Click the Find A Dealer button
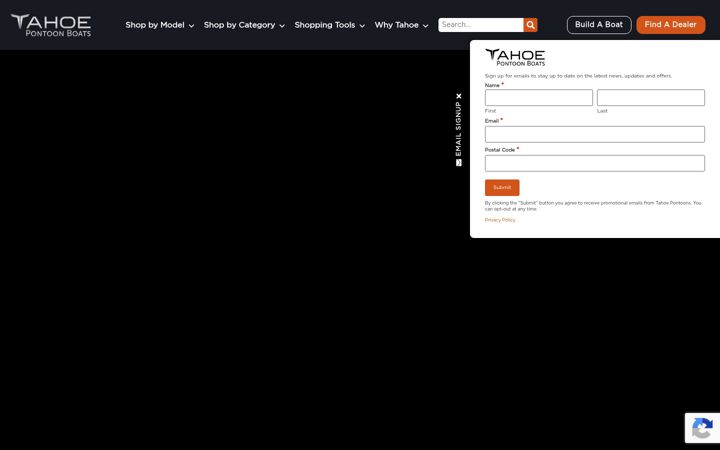The width and height of the screenshot is (720, 450). [x=671, y=25]
